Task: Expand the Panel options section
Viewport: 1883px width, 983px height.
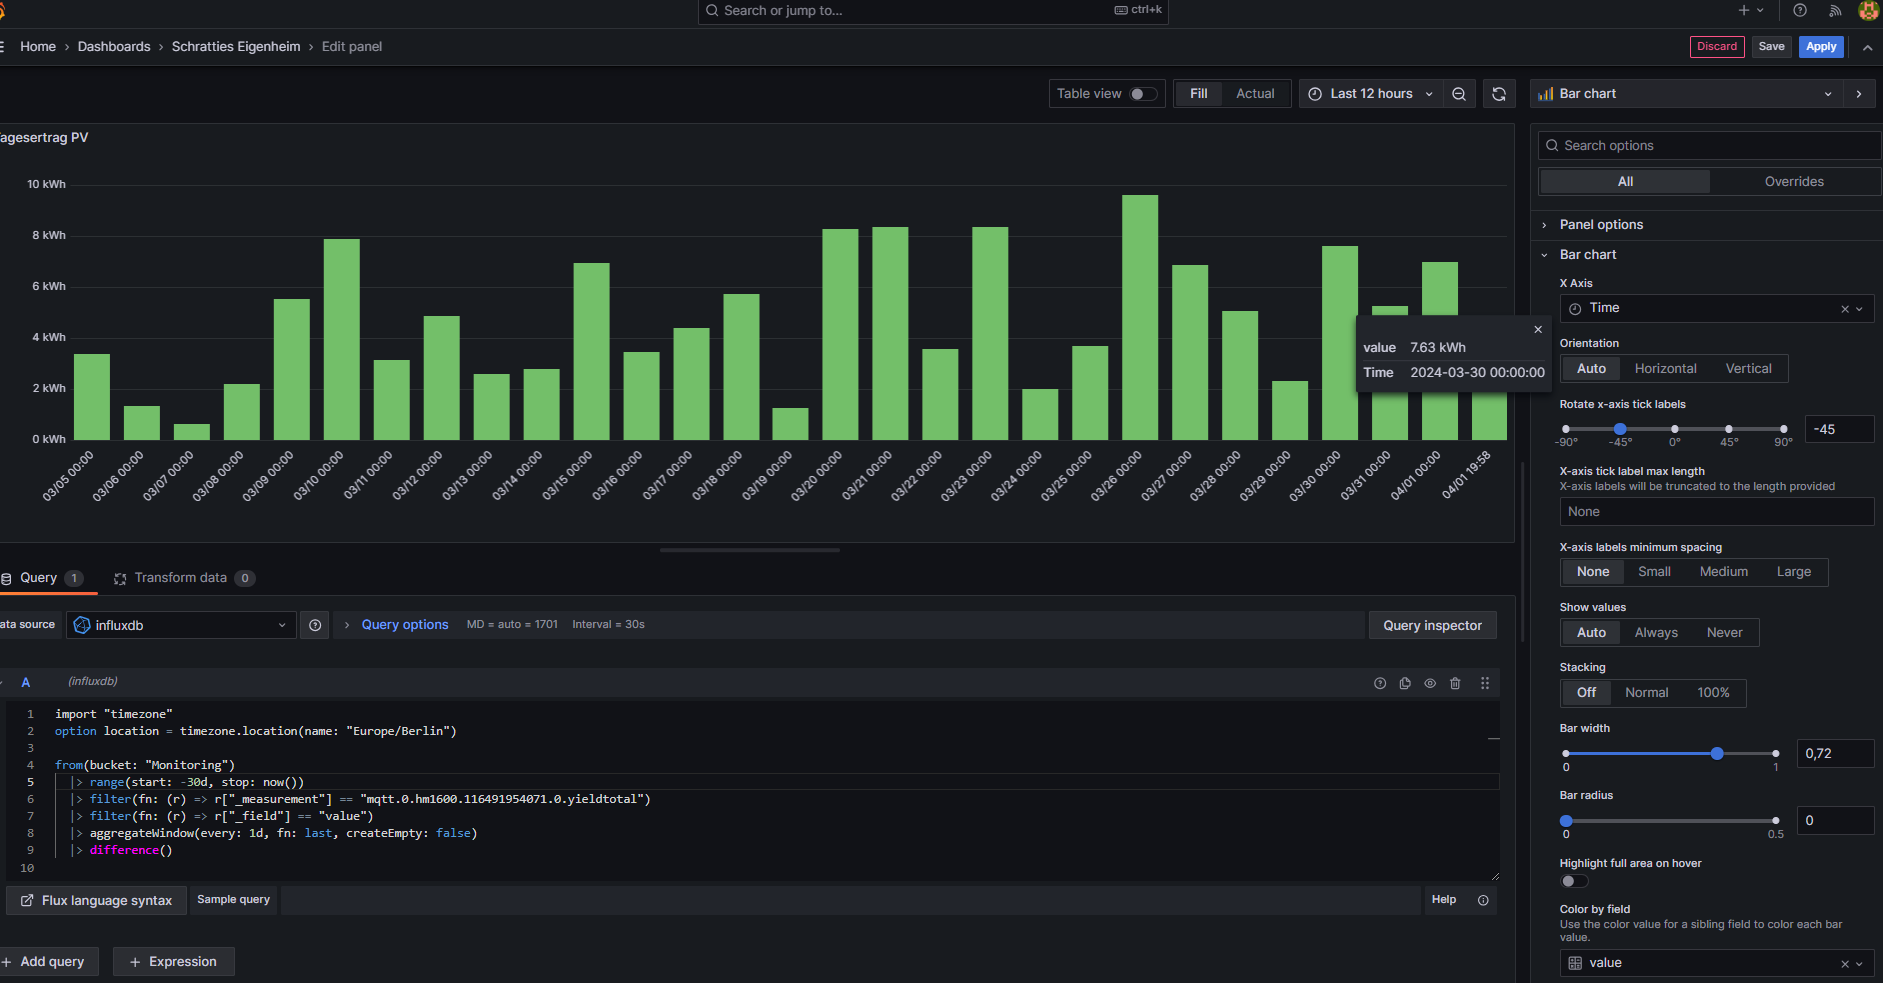Action: [x=1601, y=225]
